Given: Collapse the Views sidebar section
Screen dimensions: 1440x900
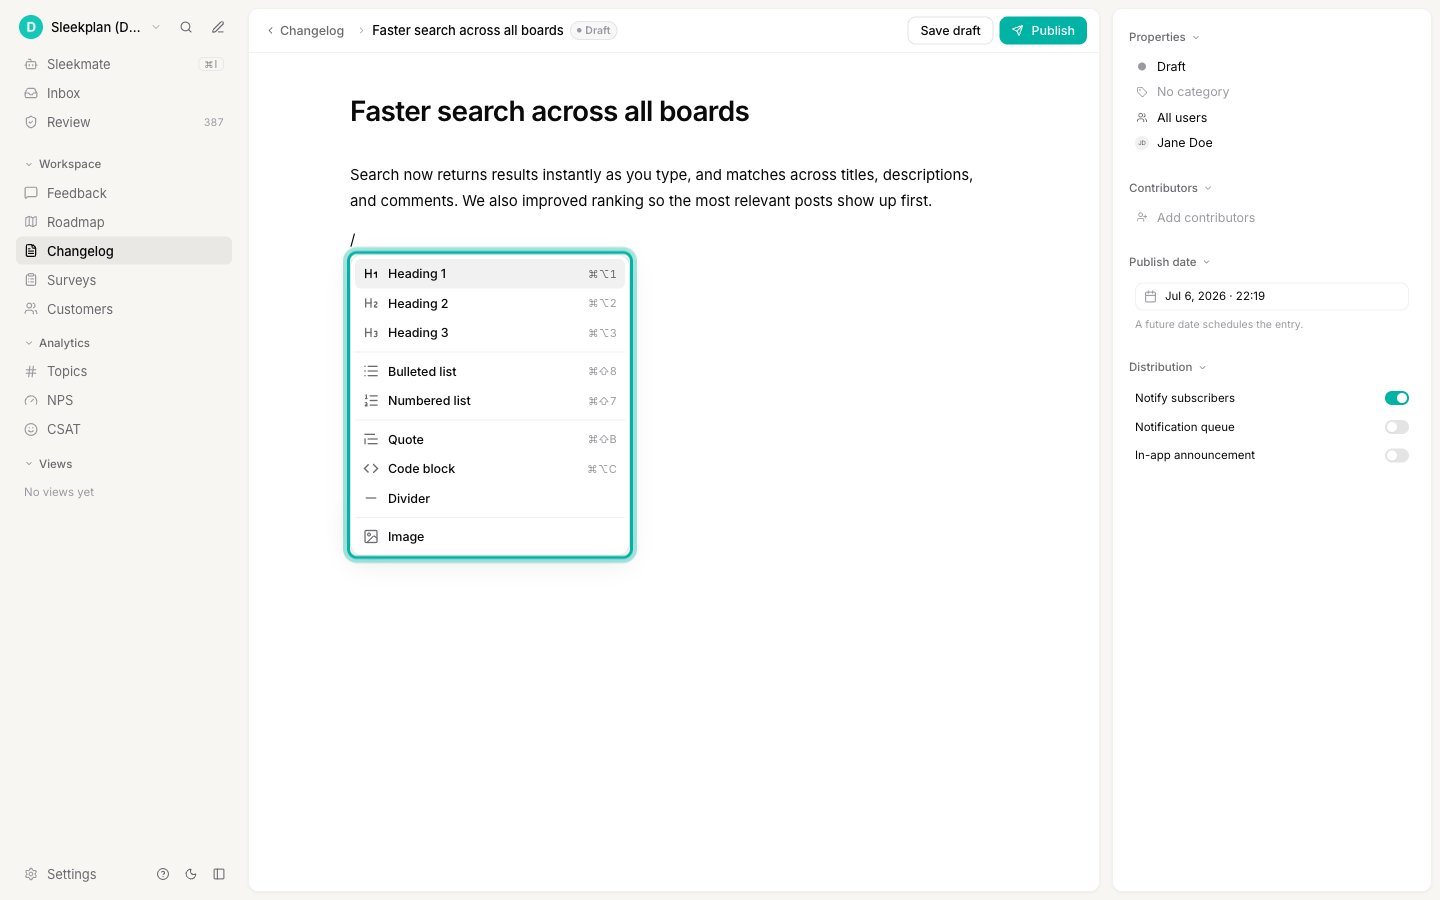Looking at the screenshot, I should point(48,464).
